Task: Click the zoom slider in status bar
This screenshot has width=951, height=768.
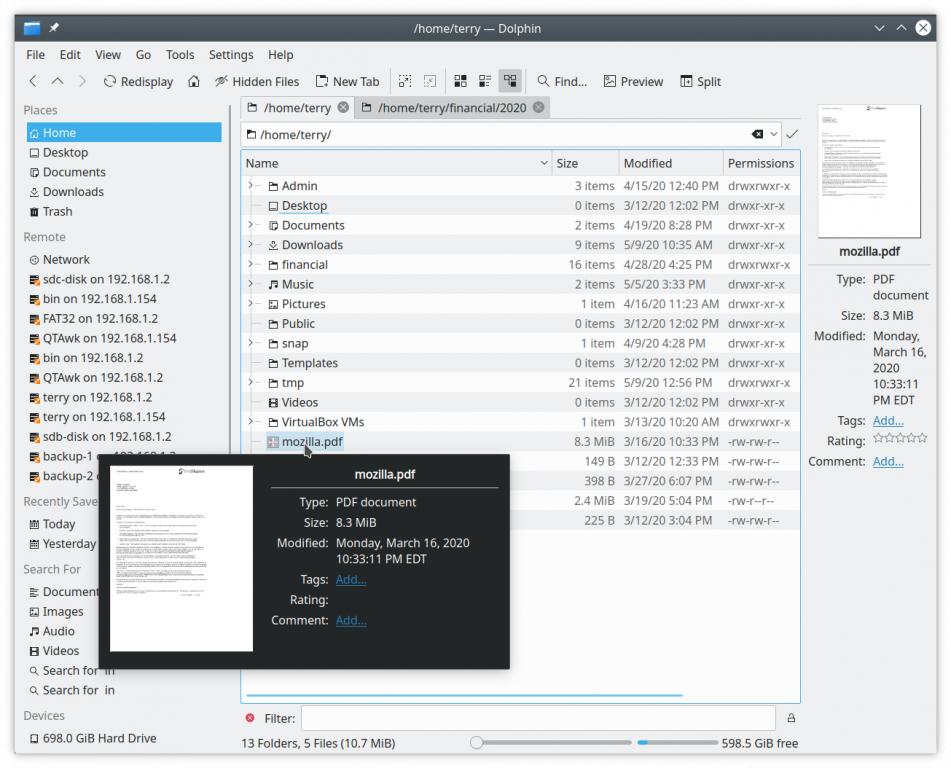Action: [553, 743]
